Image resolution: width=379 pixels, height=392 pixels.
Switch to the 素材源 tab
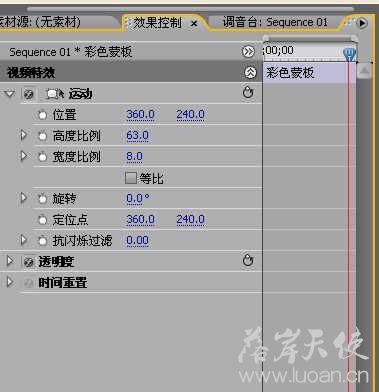(x=40, y=22)
